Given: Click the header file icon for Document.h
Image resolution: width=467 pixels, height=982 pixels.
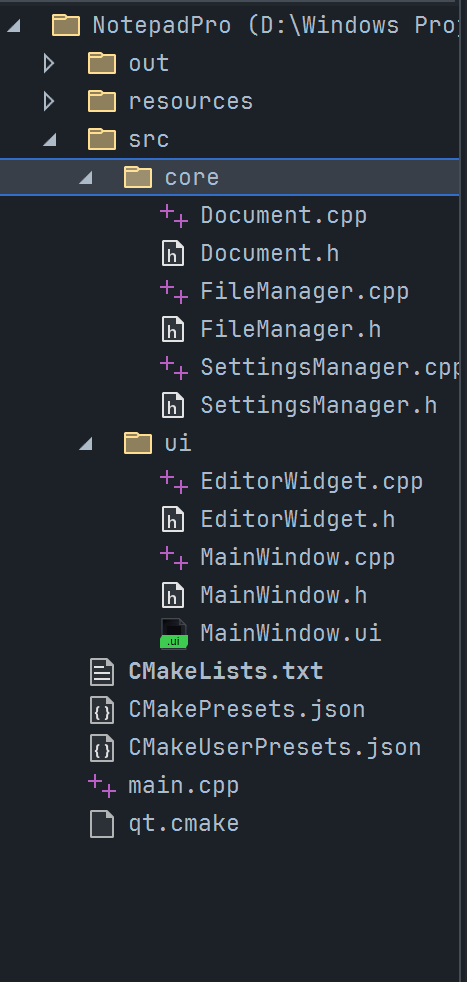Looking at the screenshot, I should click(x=173, y=254).
